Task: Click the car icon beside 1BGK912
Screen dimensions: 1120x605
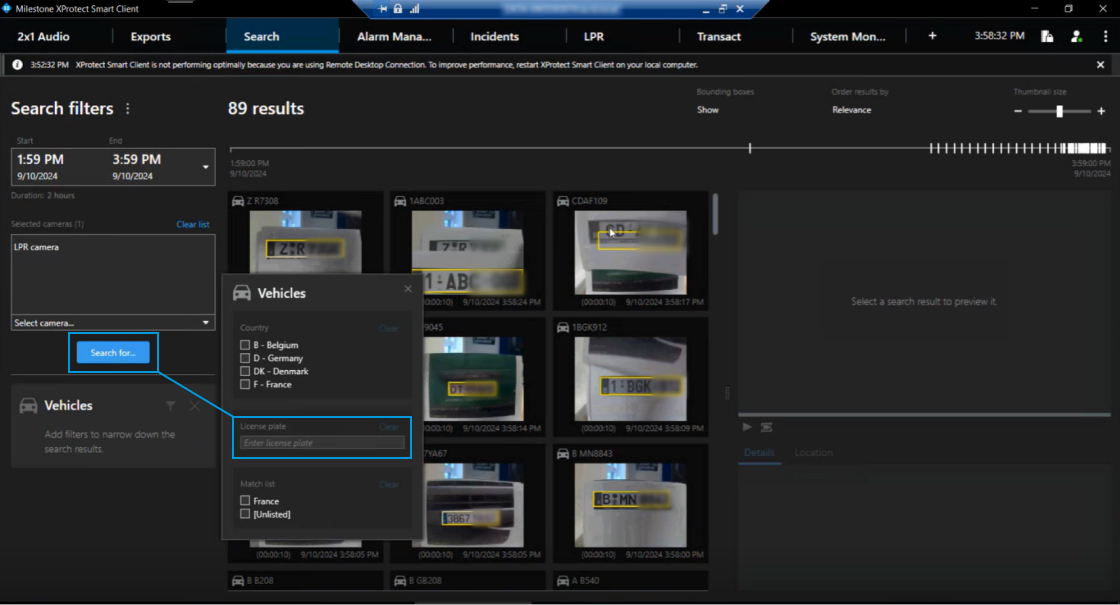Action: 563,328
